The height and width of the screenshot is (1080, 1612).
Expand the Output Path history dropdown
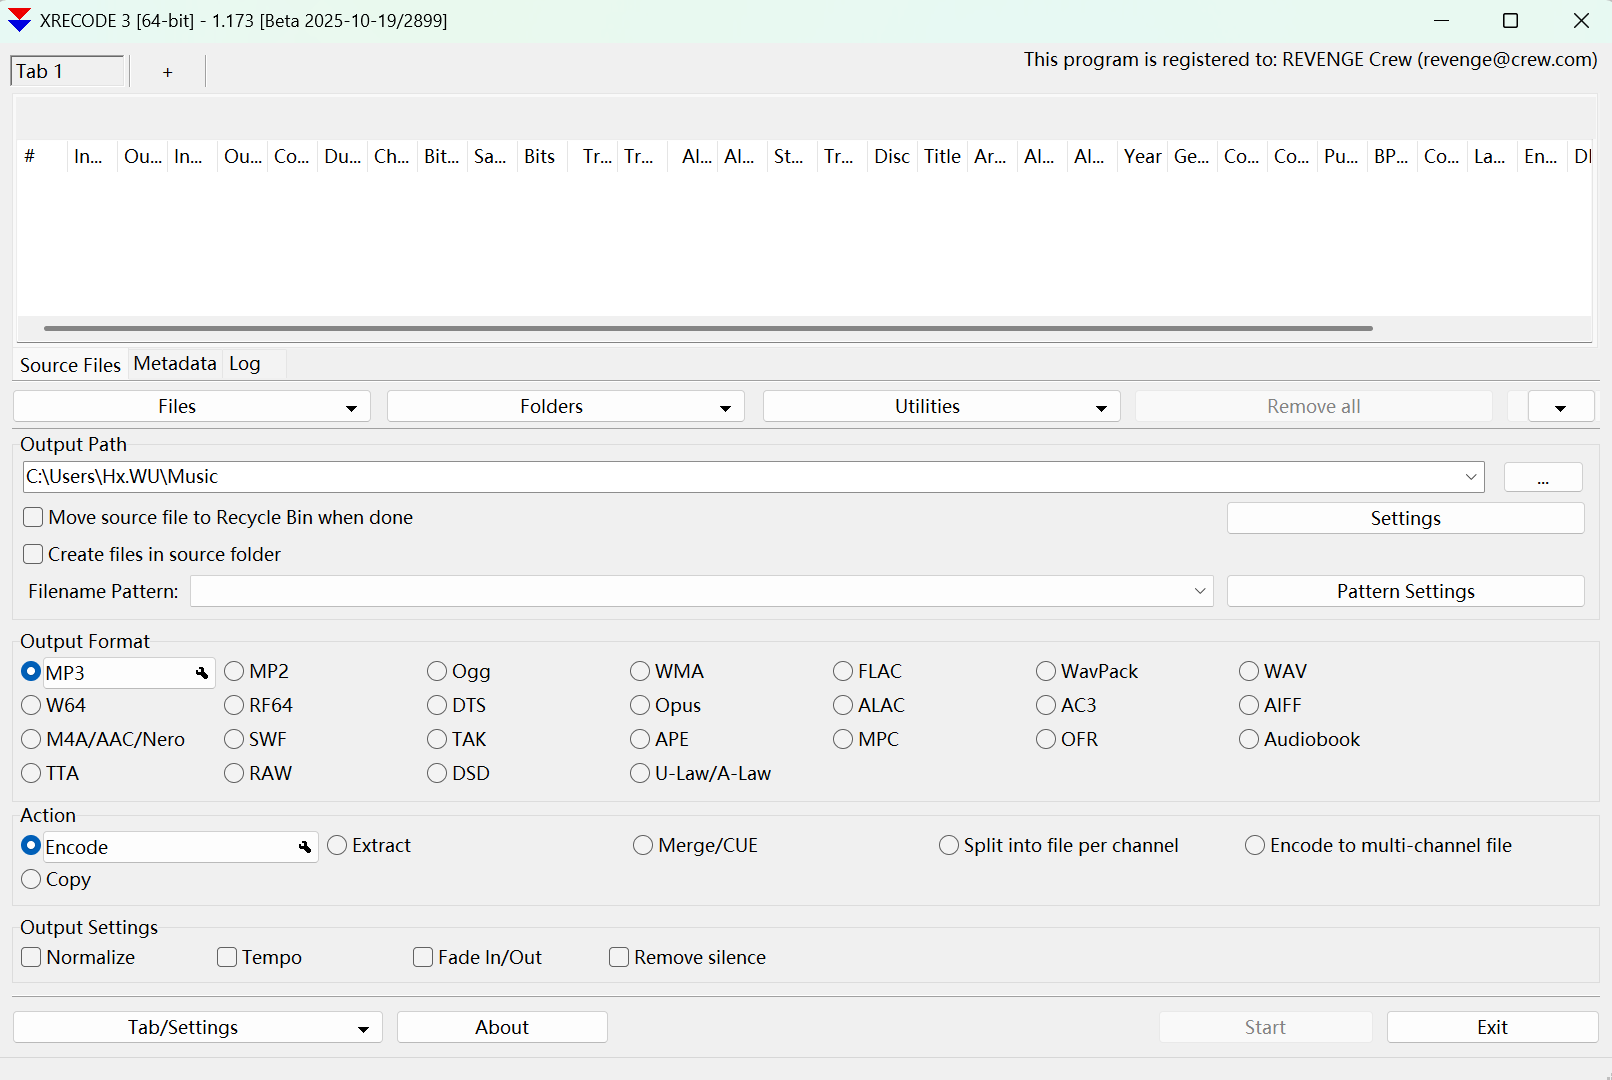1470,477
